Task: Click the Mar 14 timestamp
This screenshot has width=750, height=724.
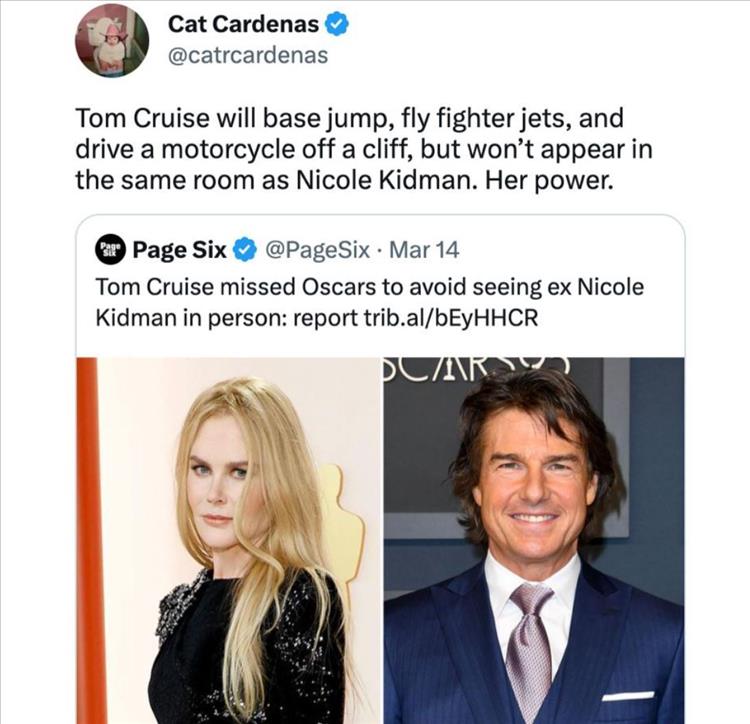Action: coord(422,249)
